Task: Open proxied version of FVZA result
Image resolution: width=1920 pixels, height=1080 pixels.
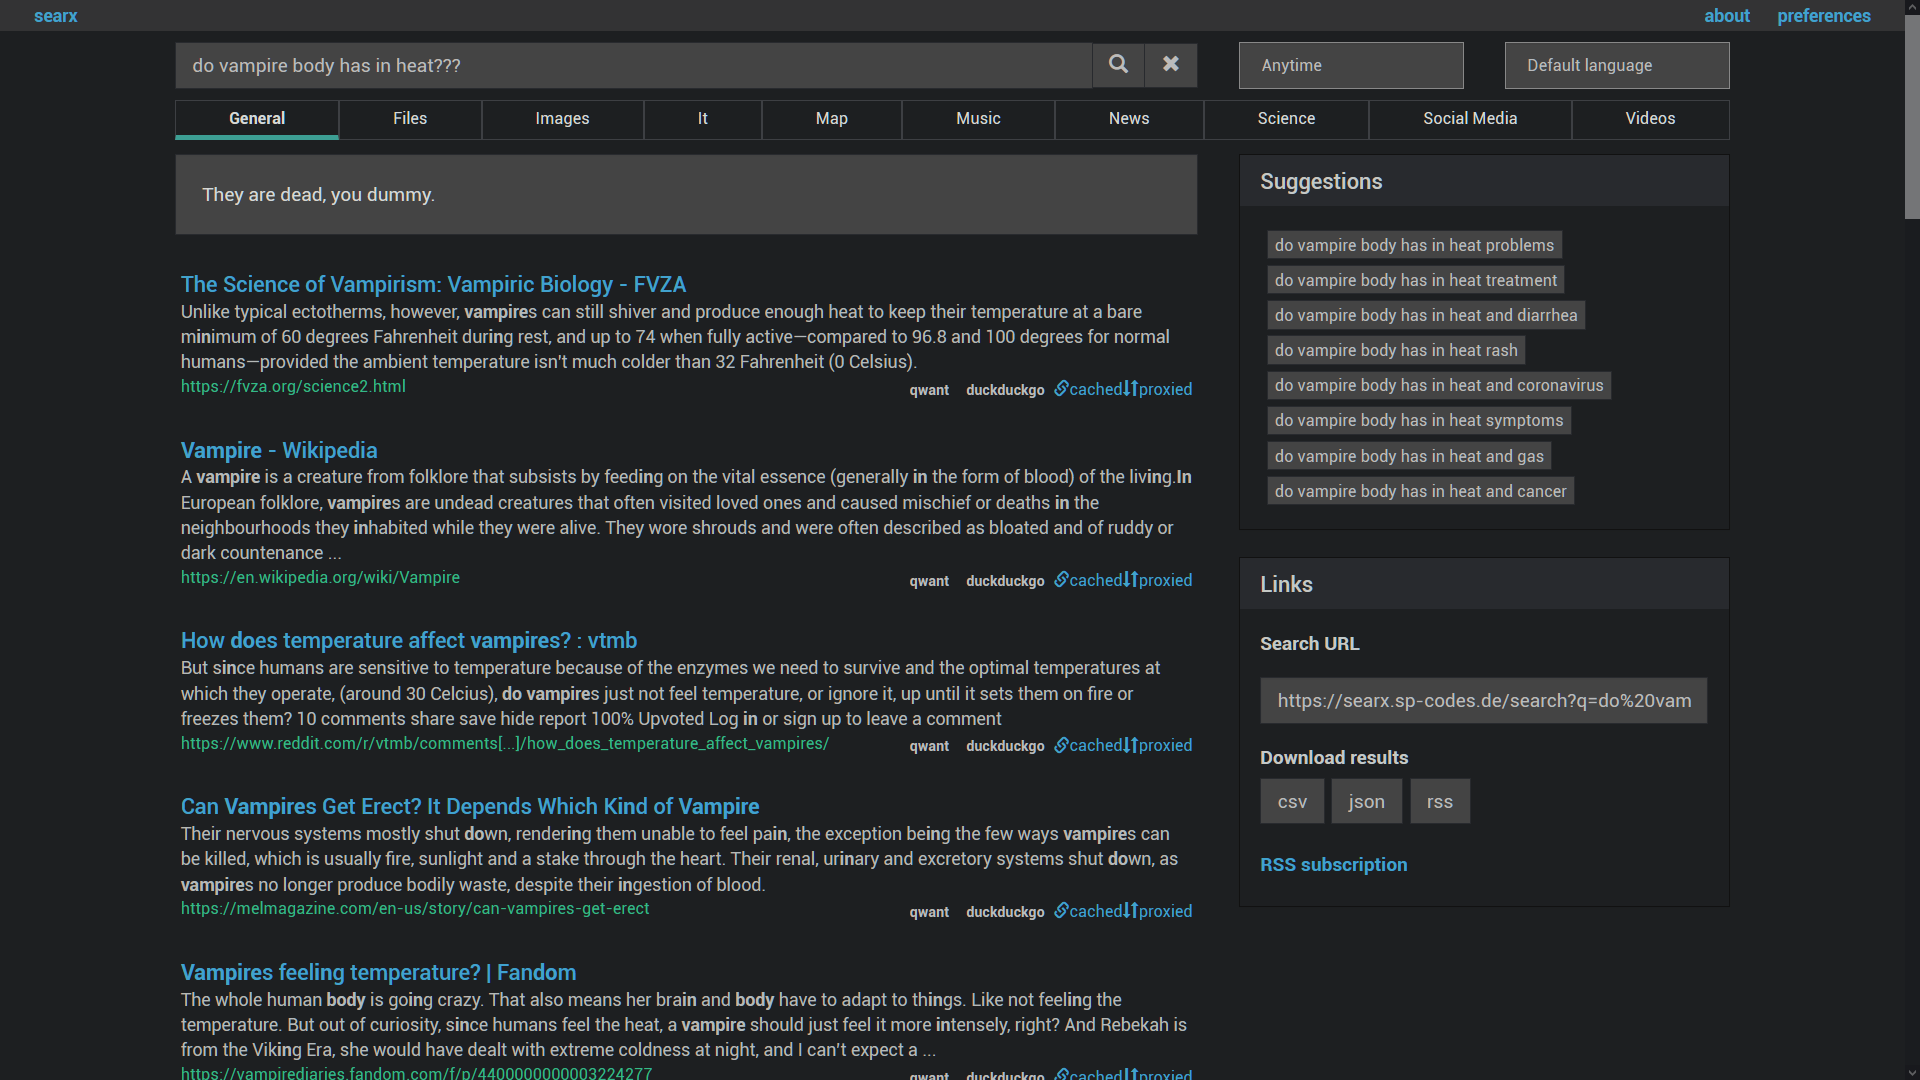Action: [x=1158, y=390]
